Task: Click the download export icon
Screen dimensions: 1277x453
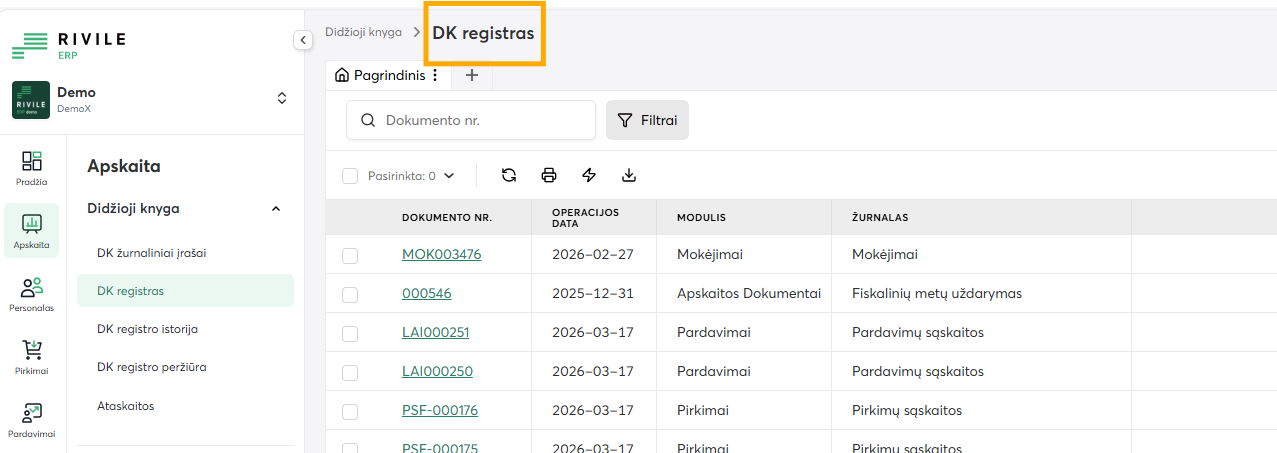Action: (629, 175)
